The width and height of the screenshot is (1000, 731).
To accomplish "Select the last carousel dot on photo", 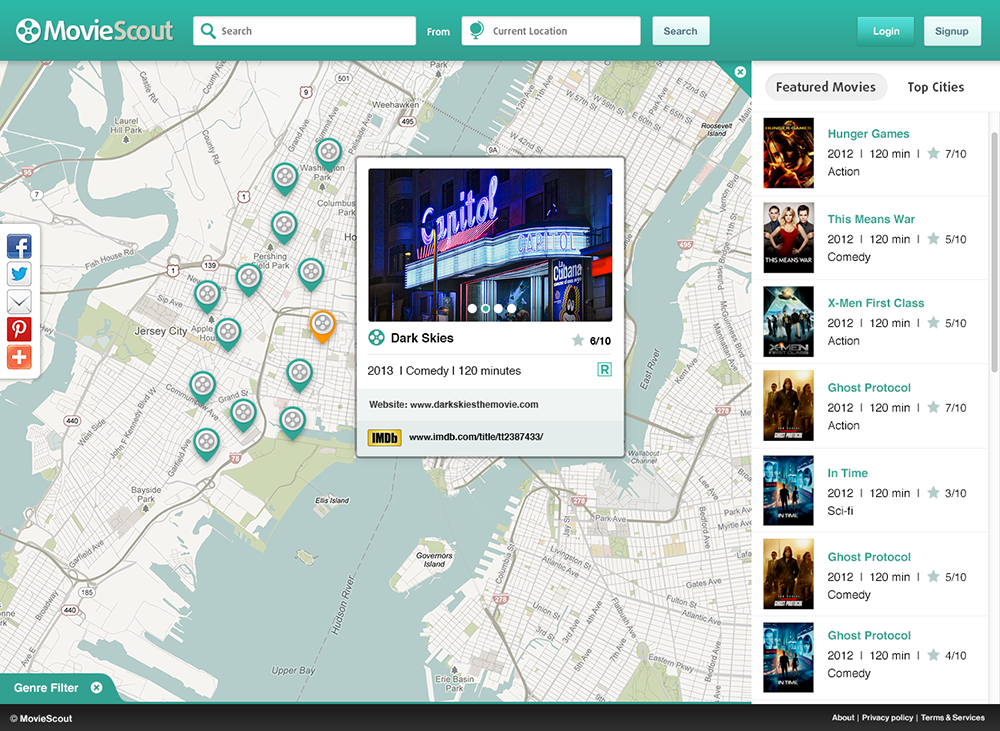I will click(x=511, y=309).
